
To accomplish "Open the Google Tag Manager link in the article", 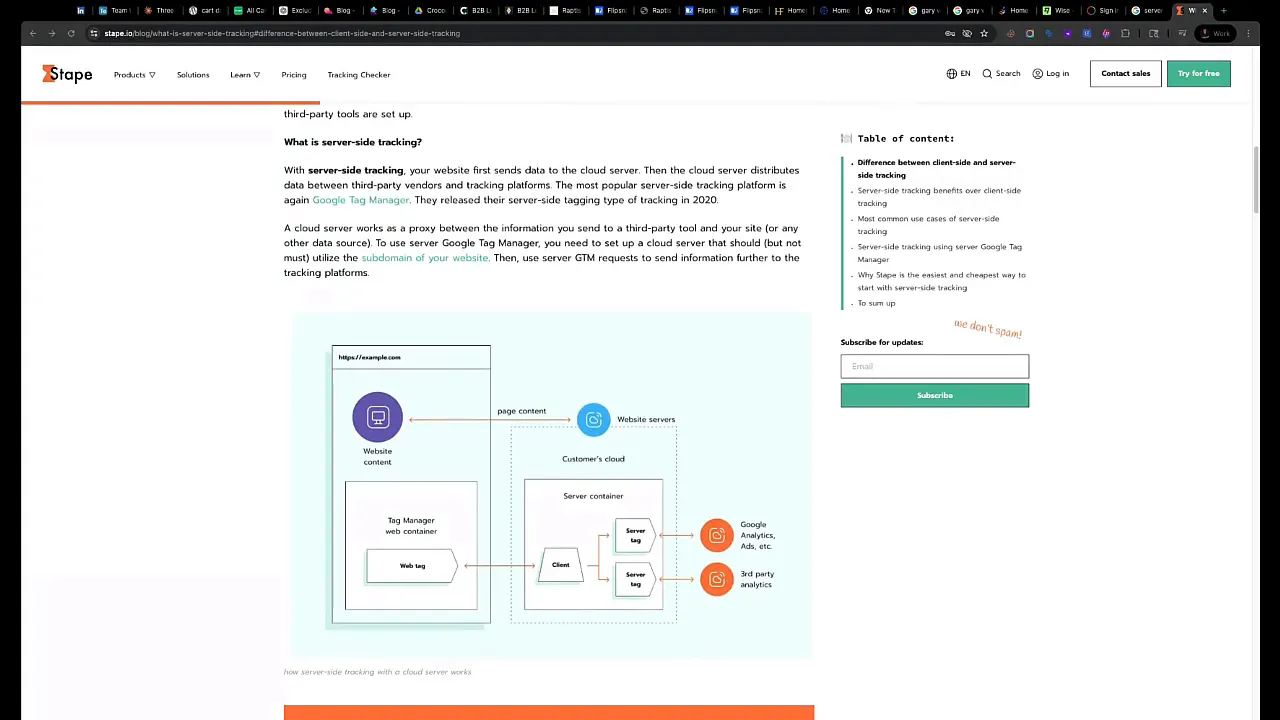I will tap(360, 200).
